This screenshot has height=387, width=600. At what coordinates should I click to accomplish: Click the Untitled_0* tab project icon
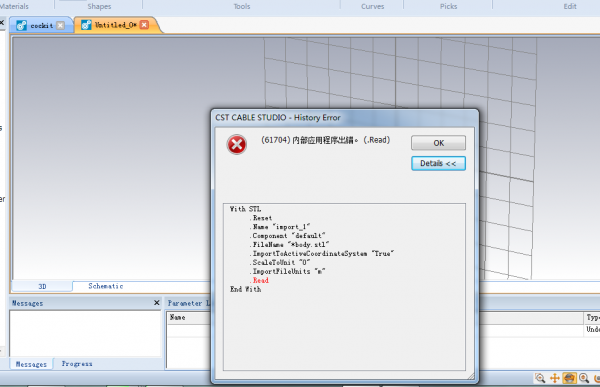86,25
